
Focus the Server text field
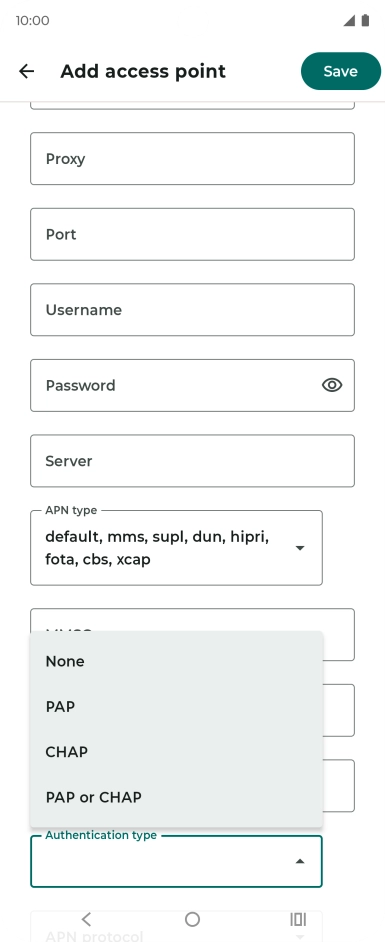point(192,461)
